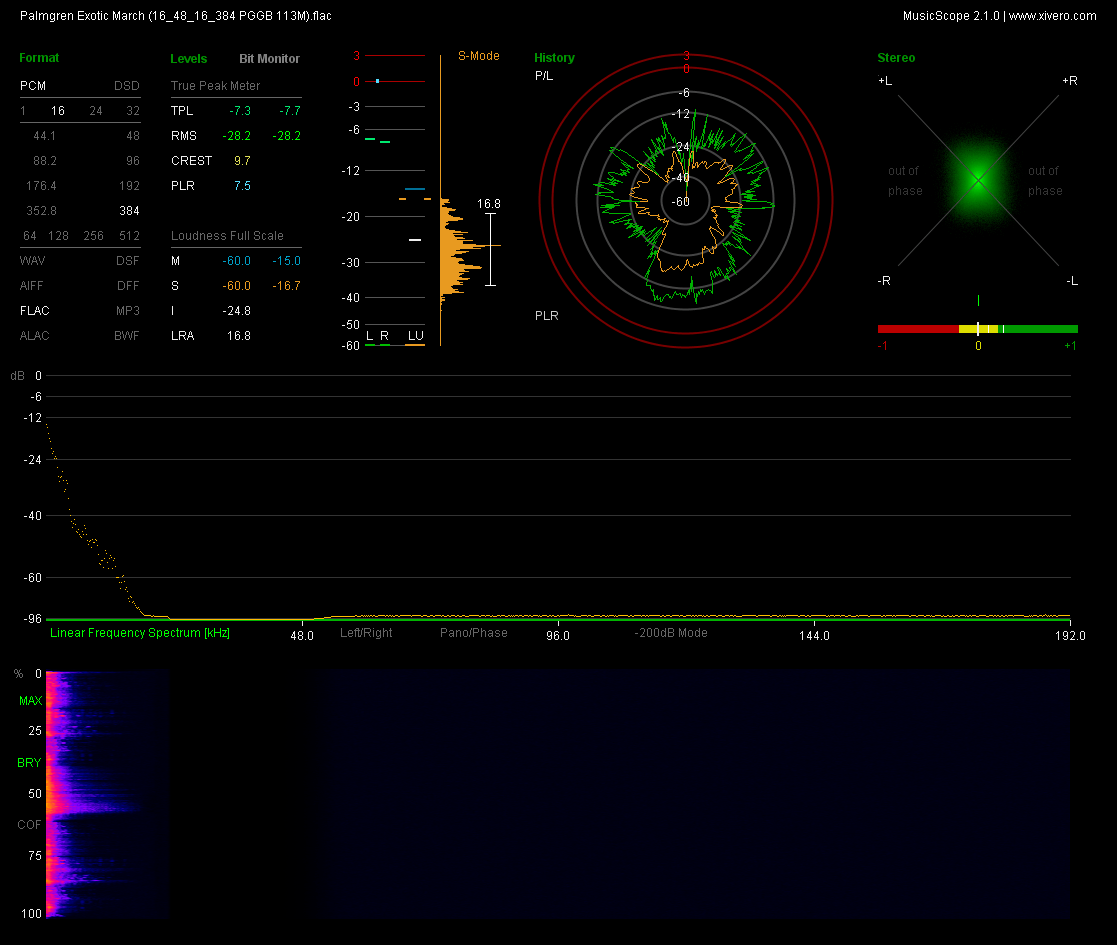Screen dimensions: 1117x945
Task: Click the FLAC file type label
Action: 35,310
